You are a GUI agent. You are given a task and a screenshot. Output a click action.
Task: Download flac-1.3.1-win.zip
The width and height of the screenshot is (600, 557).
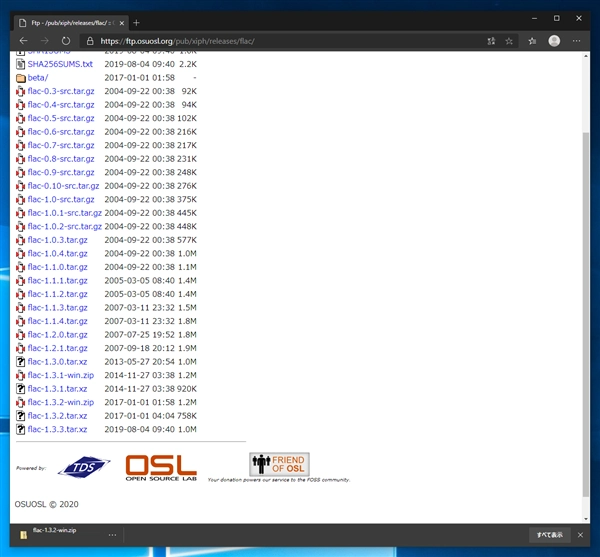click(61, 375)
